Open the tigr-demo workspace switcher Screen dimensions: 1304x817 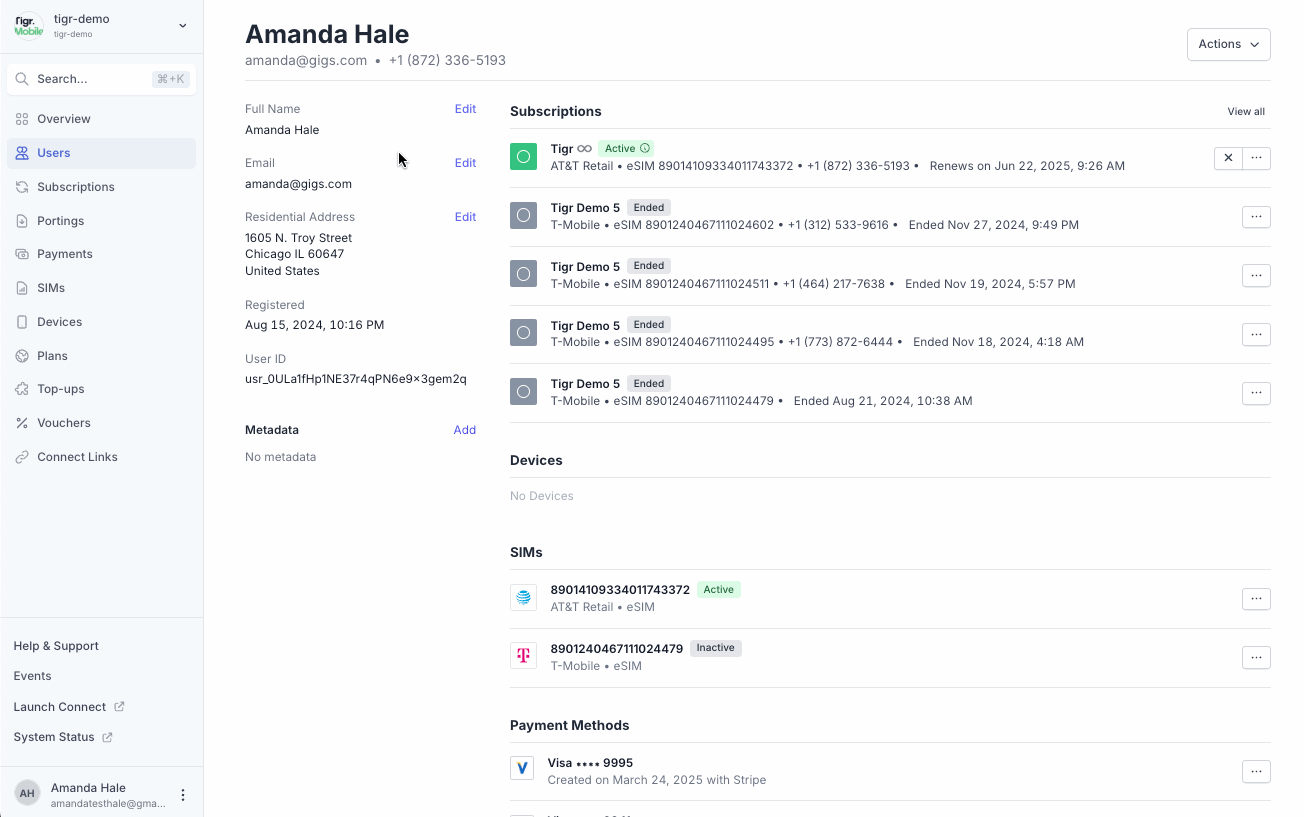pos(100,26)
